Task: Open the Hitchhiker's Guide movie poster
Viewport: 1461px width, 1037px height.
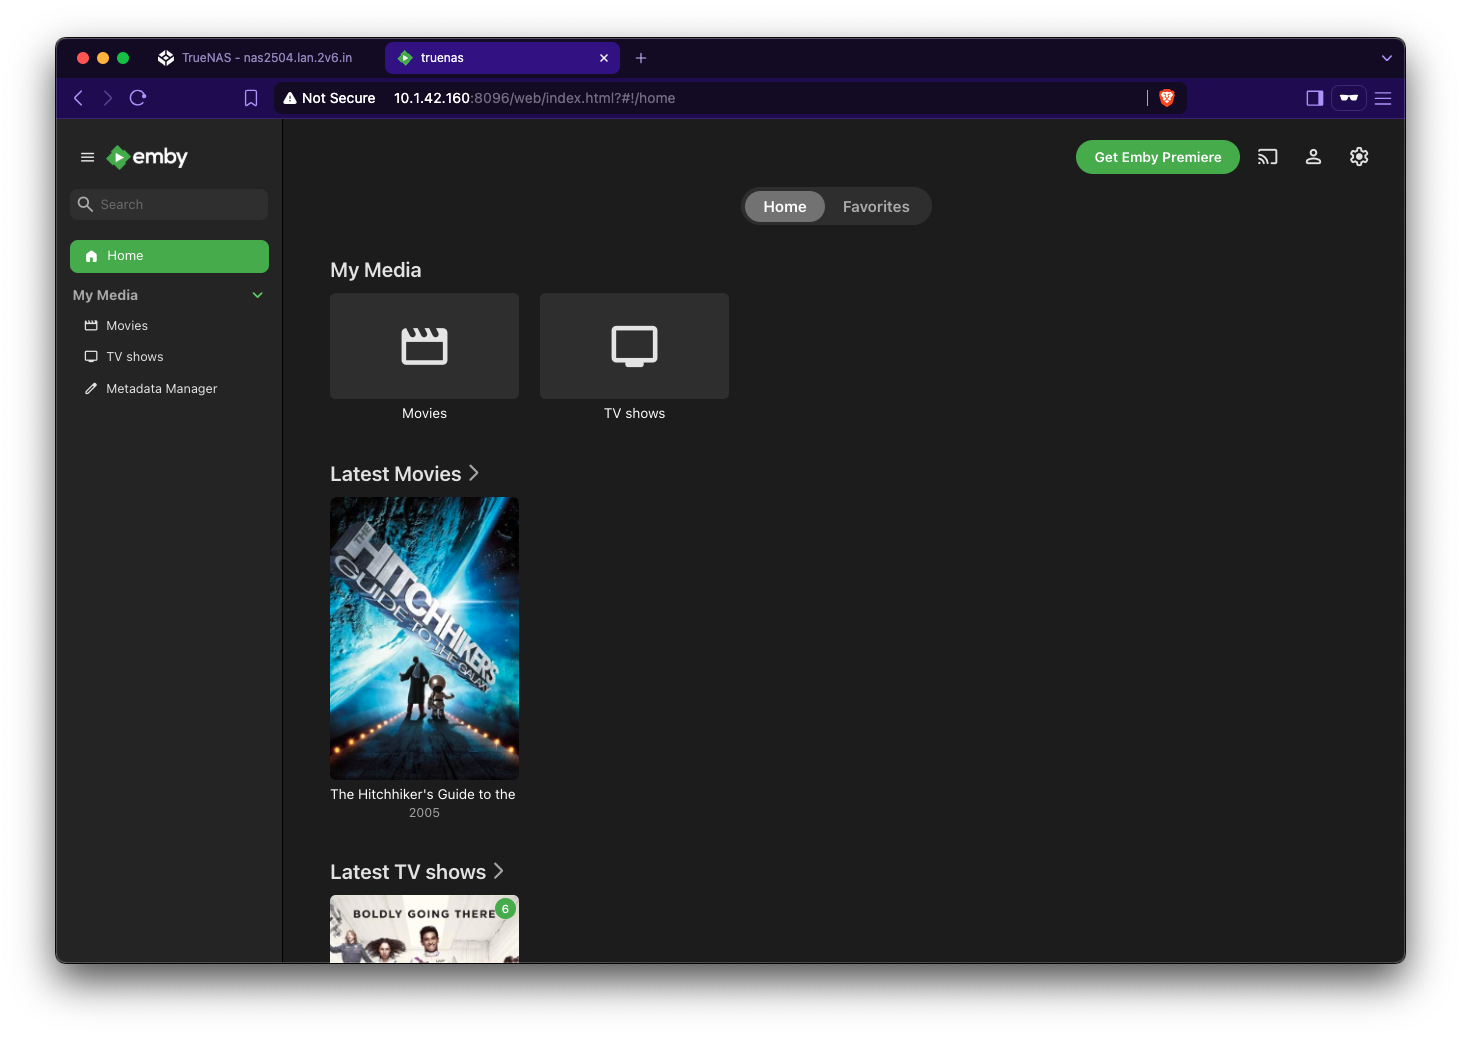Action: tap(424, 638)
